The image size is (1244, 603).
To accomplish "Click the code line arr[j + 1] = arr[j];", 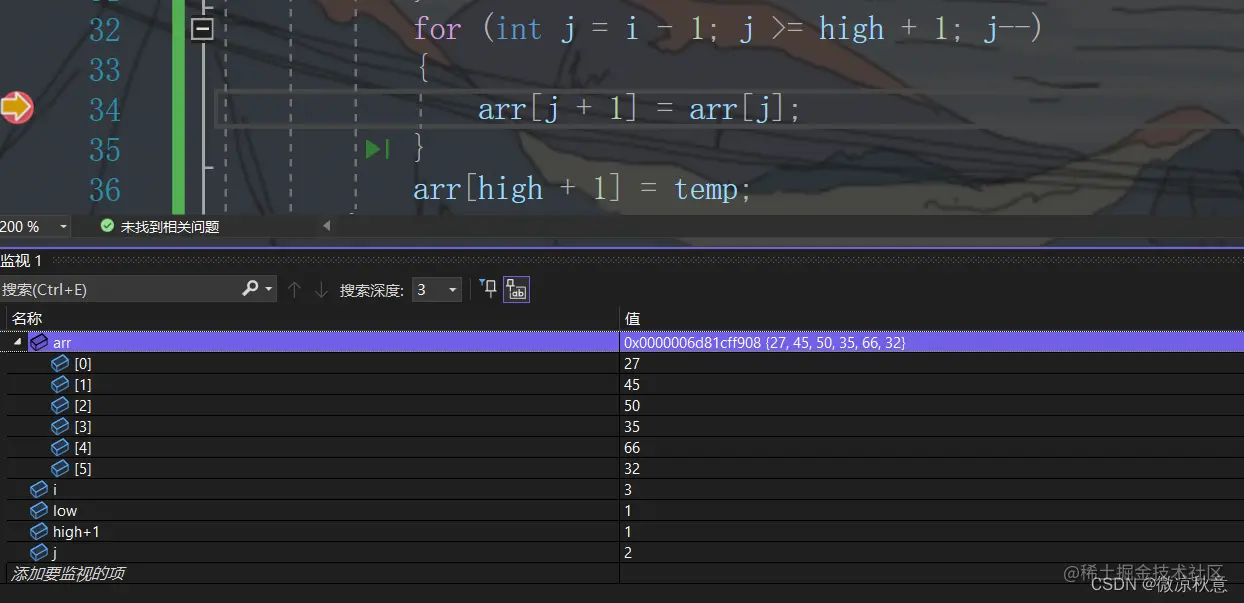I will (639, 108).
